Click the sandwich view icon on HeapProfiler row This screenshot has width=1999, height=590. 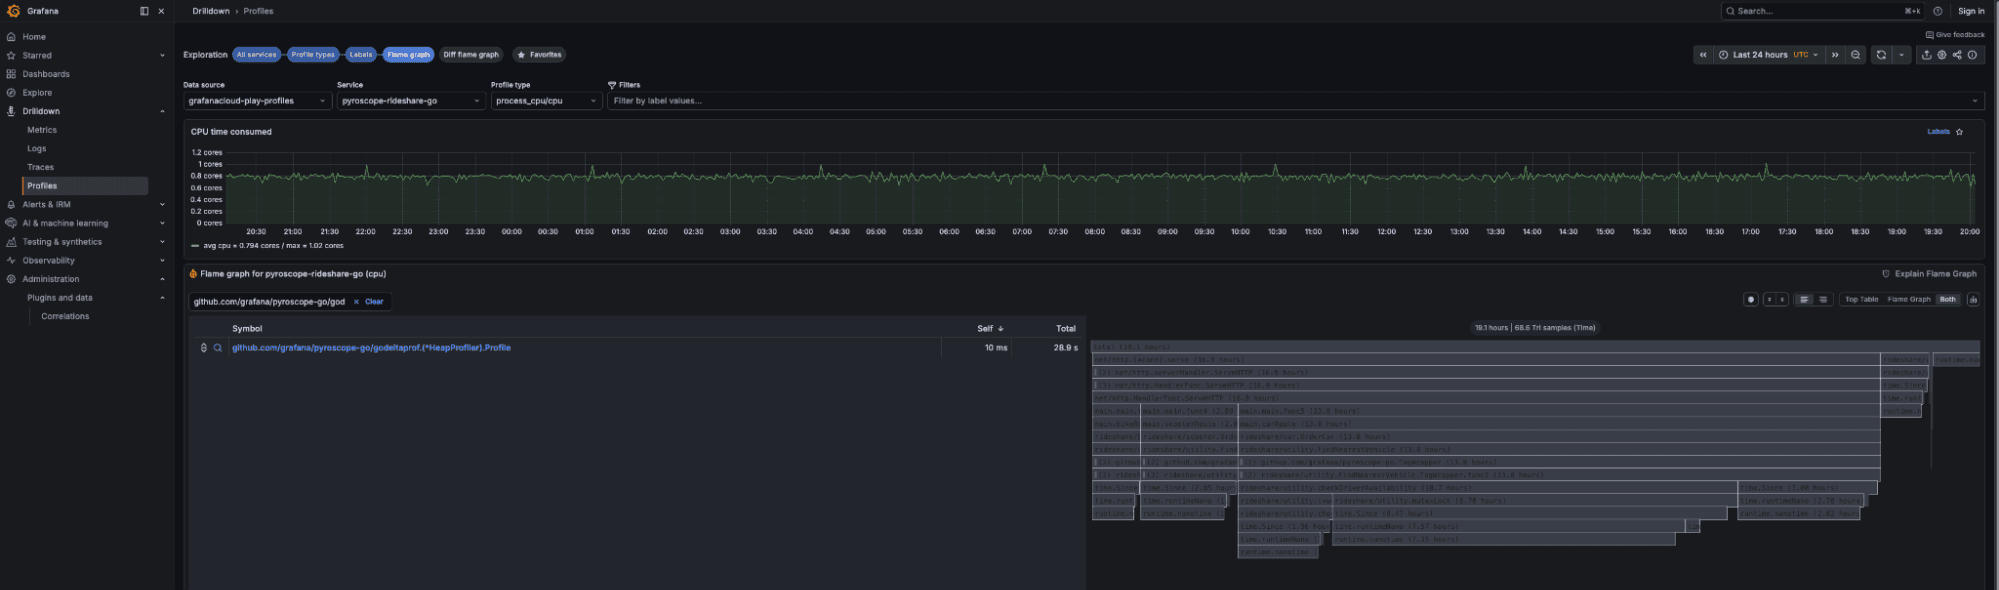pyautogui.click(x=204, y=348)
